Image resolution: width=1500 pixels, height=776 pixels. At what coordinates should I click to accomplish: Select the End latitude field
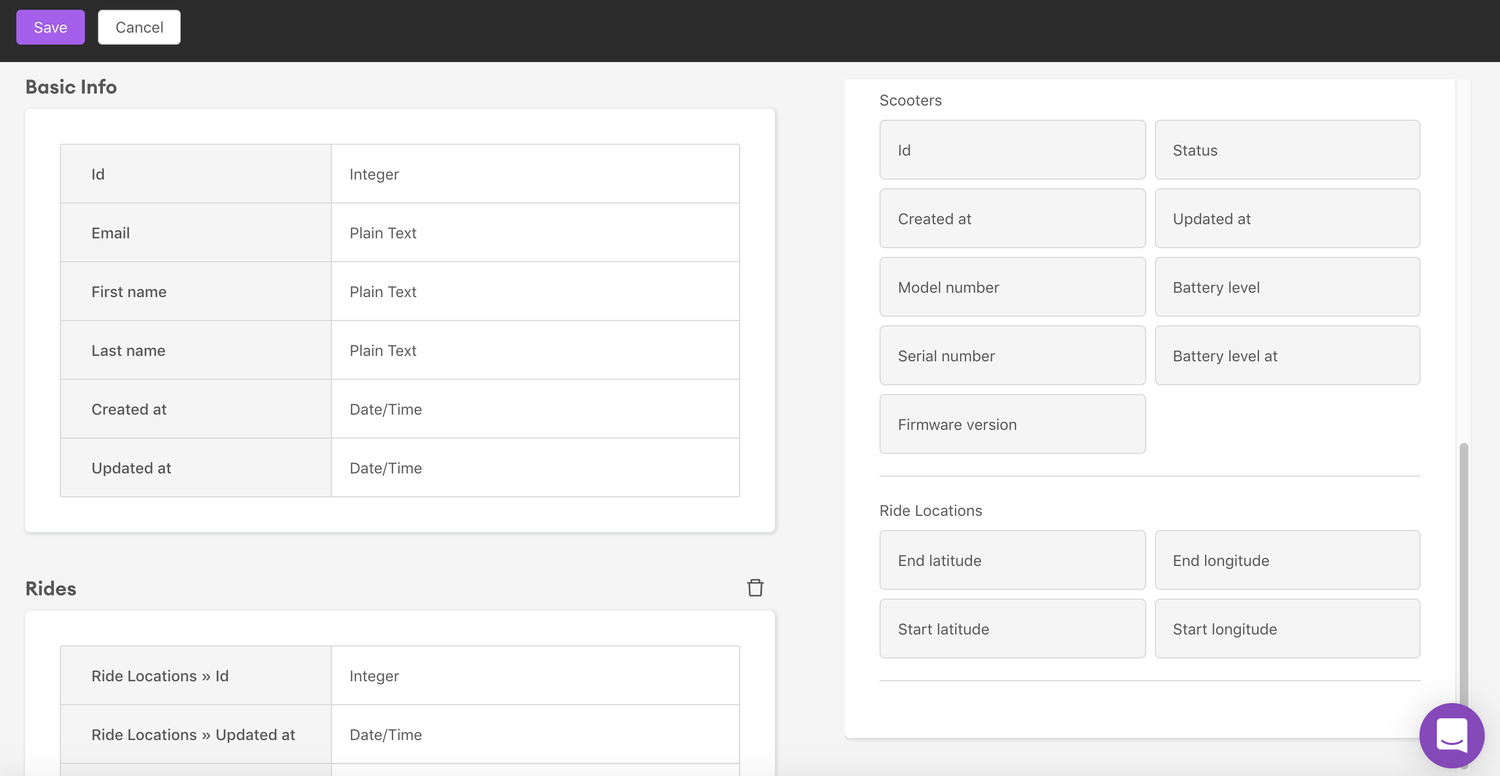pos(1012,560)
